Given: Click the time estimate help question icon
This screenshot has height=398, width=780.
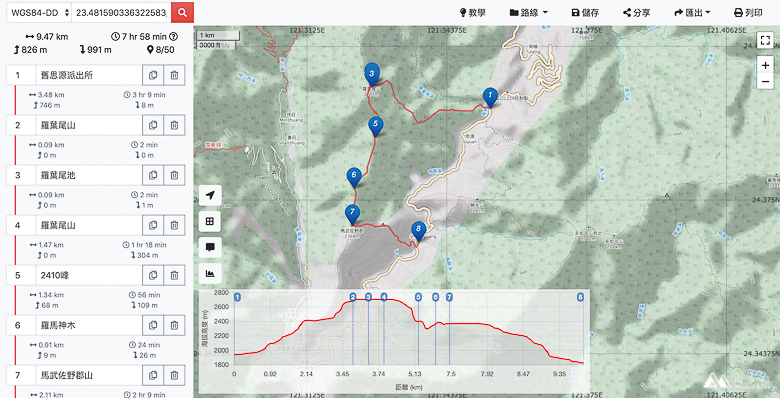Looking at the screenshot, I should (174, 36).
